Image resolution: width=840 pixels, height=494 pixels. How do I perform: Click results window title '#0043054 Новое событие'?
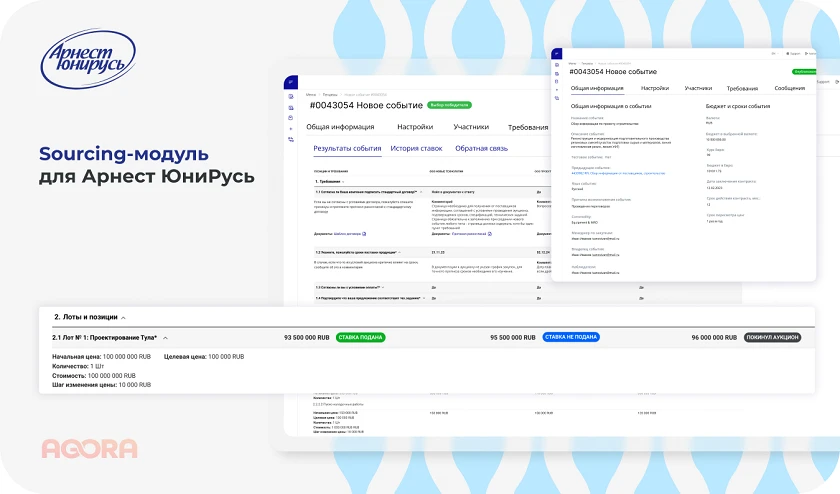366,106
